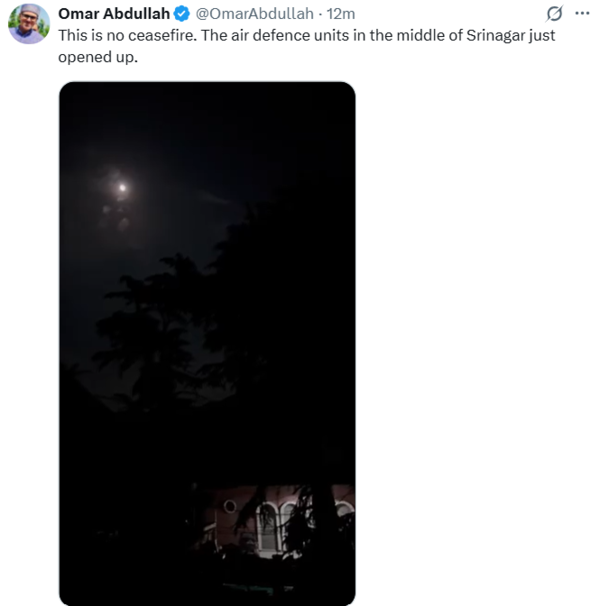Open the three-dot More options menu
Viewport: 600px width, 606px height.
click(582, 14)
